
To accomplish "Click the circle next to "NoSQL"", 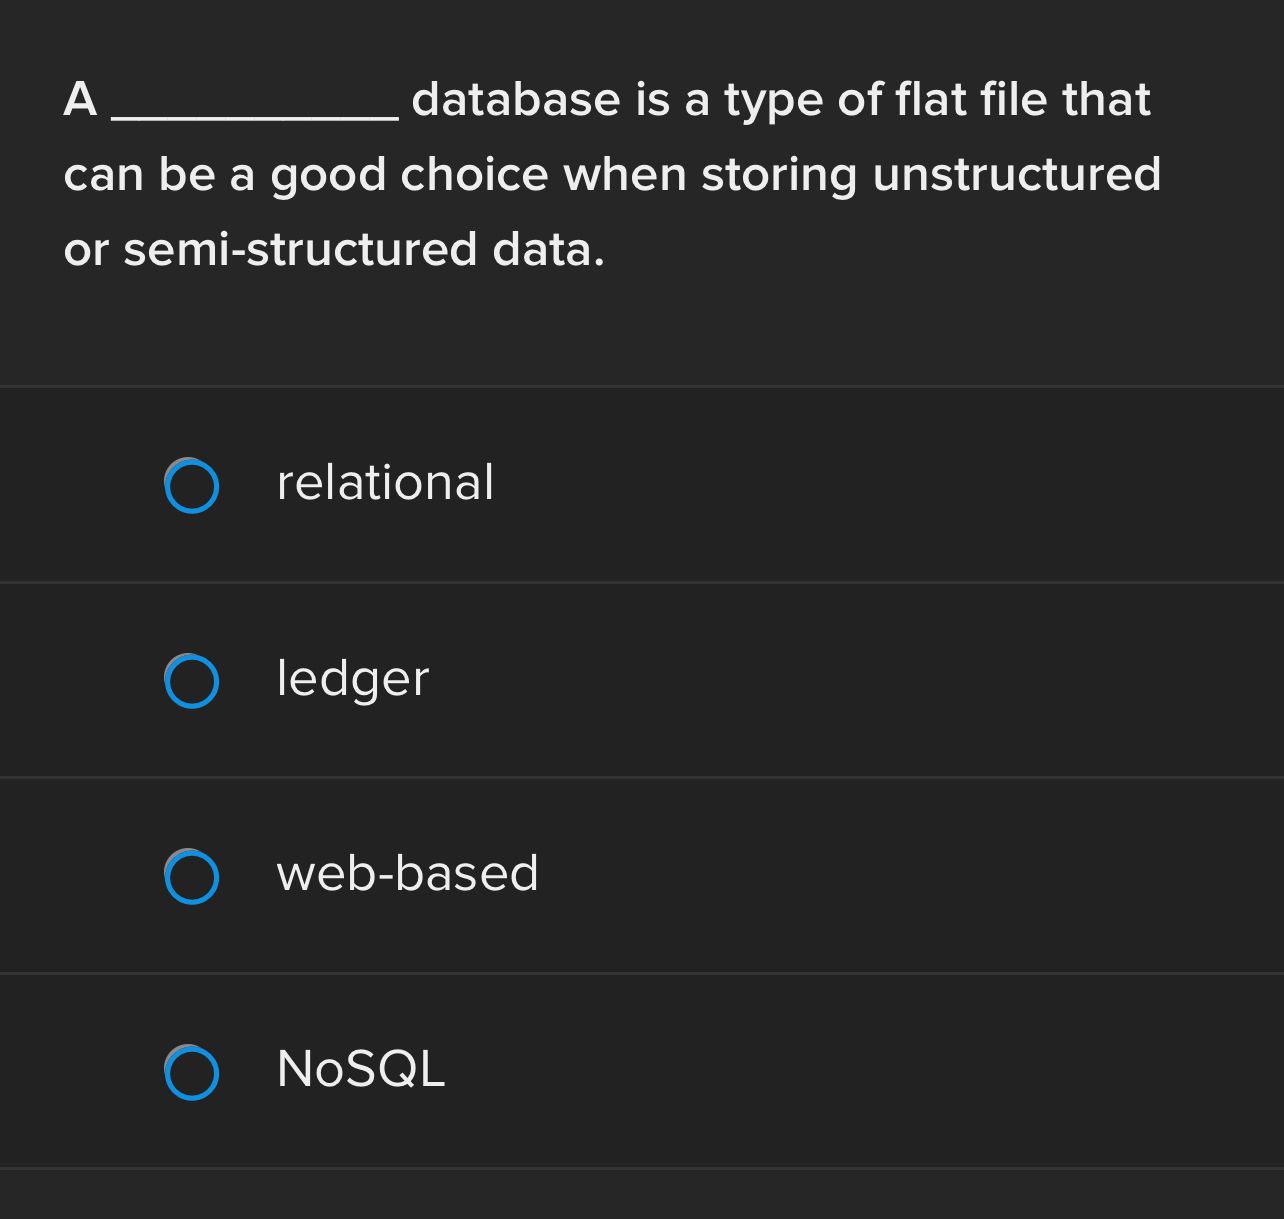I will pyautogui.click(x=192, y=1073).
